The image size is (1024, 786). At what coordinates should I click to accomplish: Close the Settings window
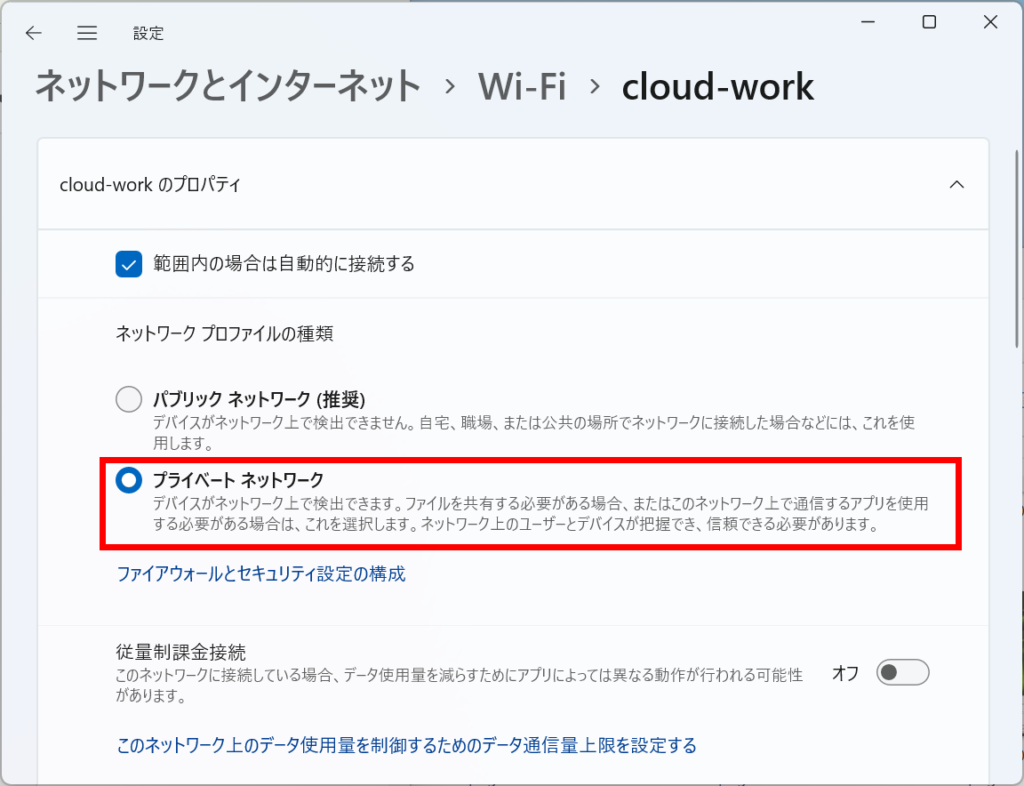[x=990, y=23]
